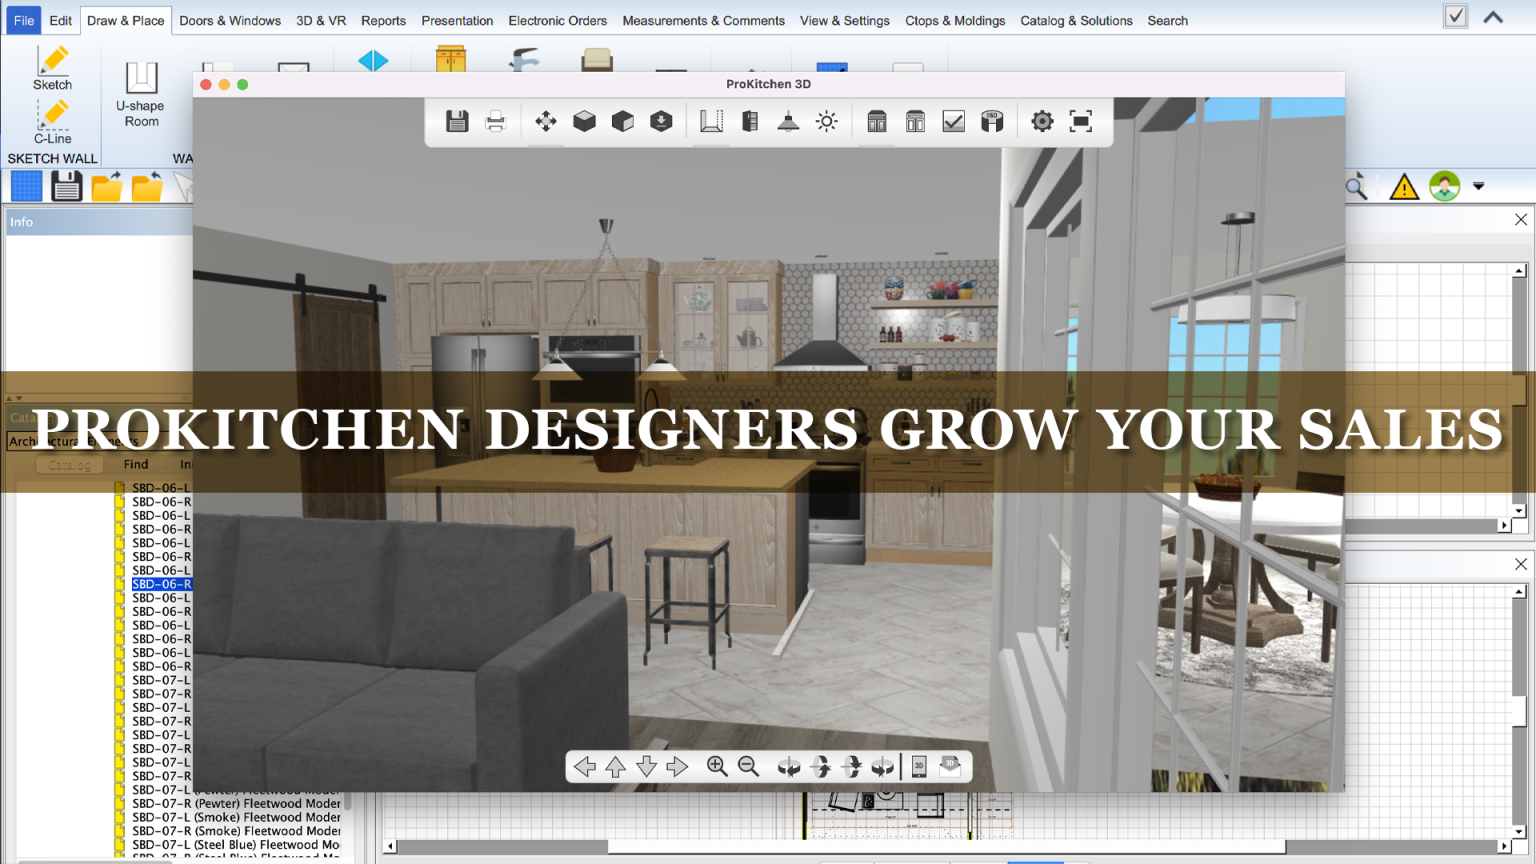Screen dimensions: 1536x864
Task: Switch to the 3D & VR tab
Action: (321, 20)
